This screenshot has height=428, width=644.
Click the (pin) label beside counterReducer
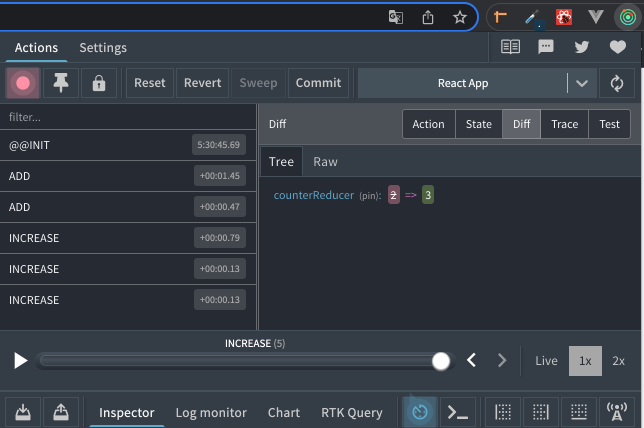pos(370,196)
